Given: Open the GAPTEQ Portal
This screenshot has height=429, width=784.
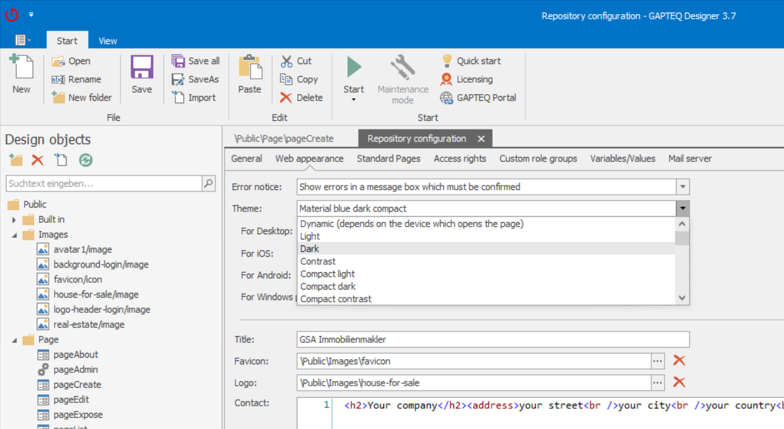Looking at the screenshot, I should (x=478, y=98).
